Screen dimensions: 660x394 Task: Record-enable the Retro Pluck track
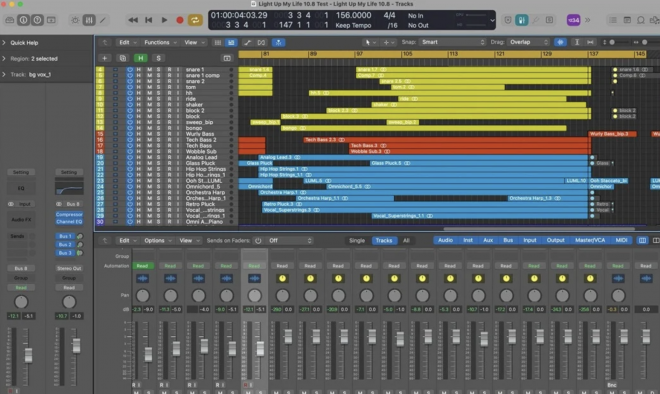[169, 204]
